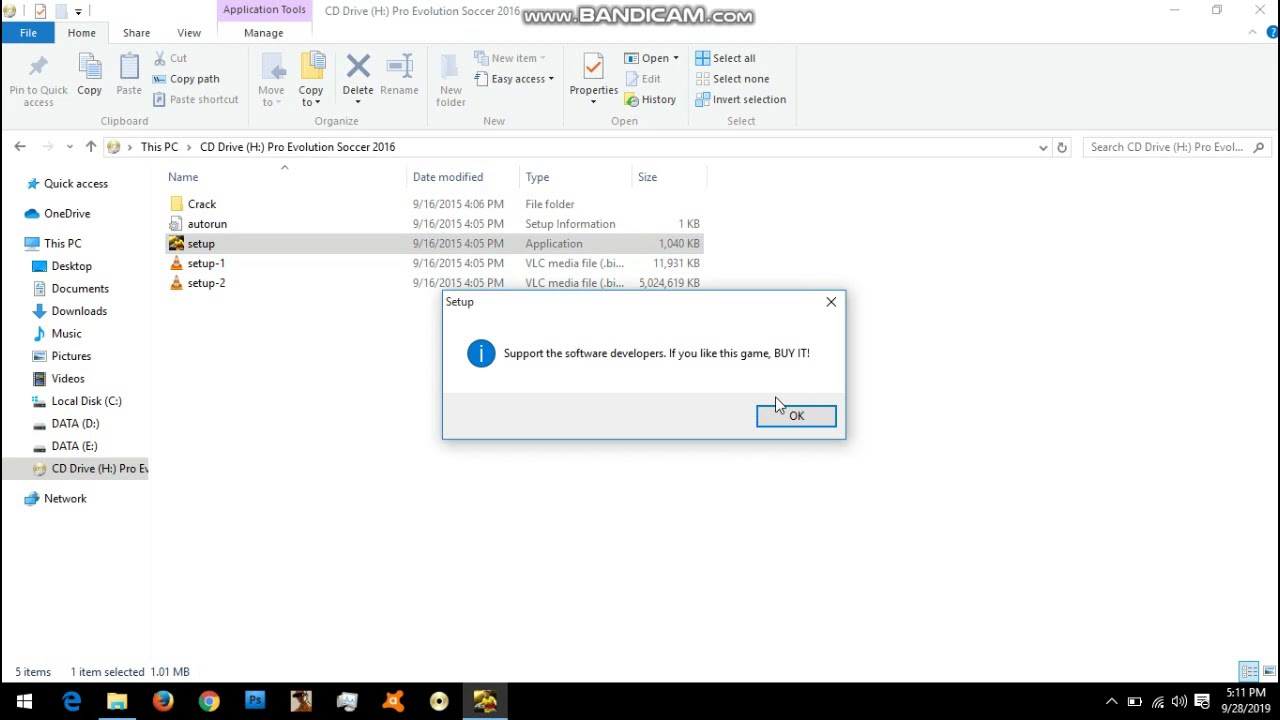Switch to the View ribbon tab
This screenshot has width=1280, height=720.
[189, 33]
